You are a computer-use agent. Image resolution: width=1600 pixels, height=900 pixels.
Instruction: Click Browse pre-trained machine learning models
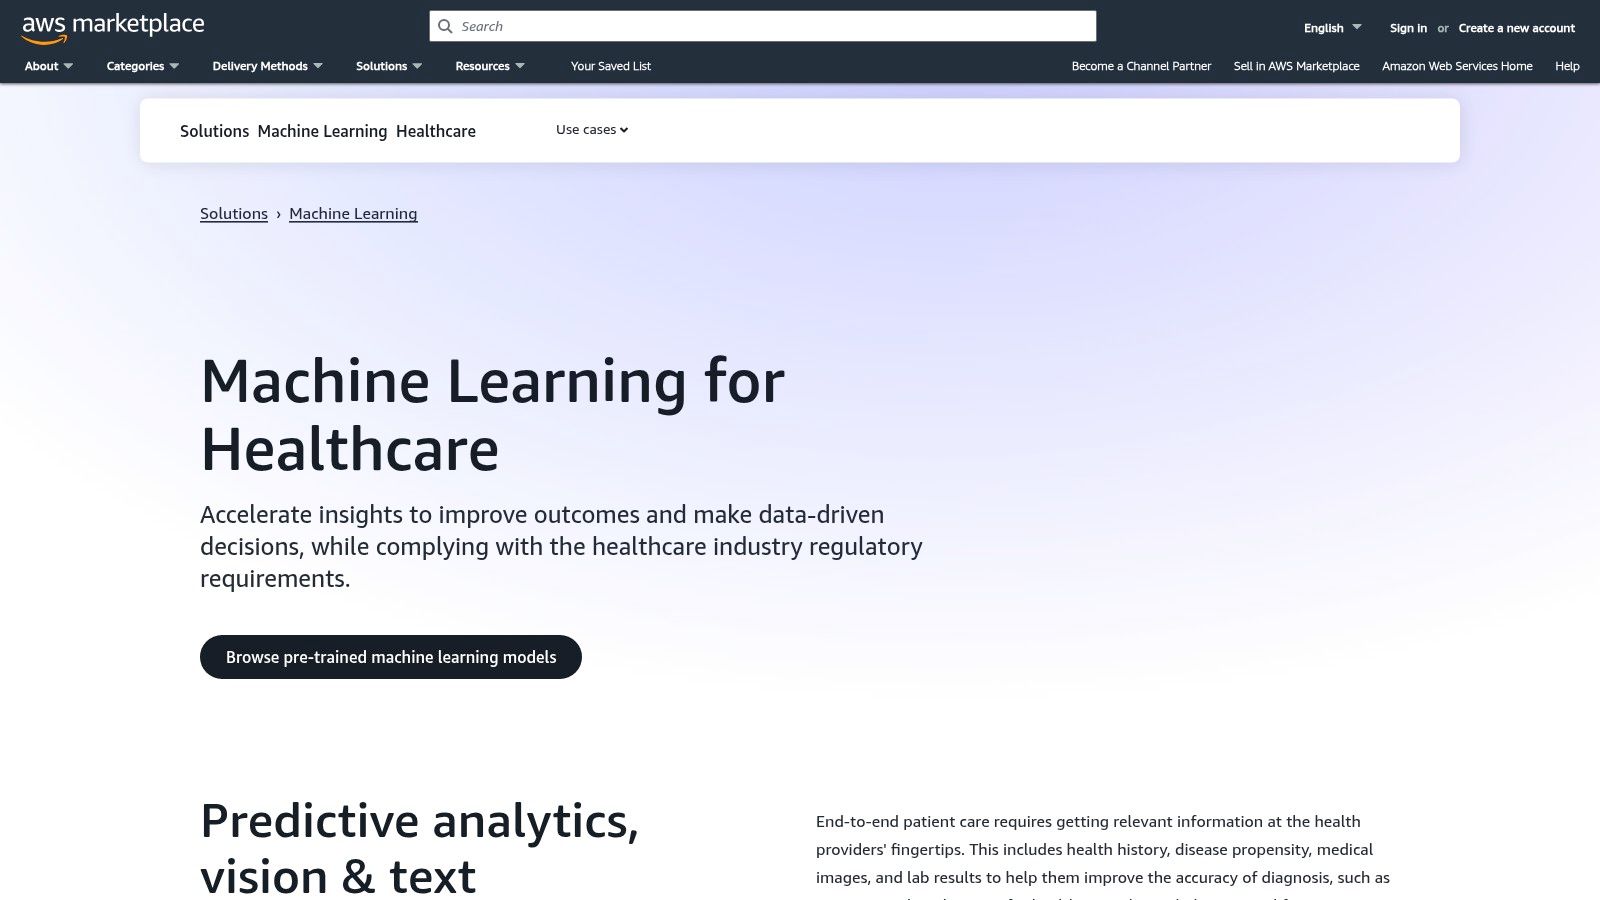coord(390,657)
